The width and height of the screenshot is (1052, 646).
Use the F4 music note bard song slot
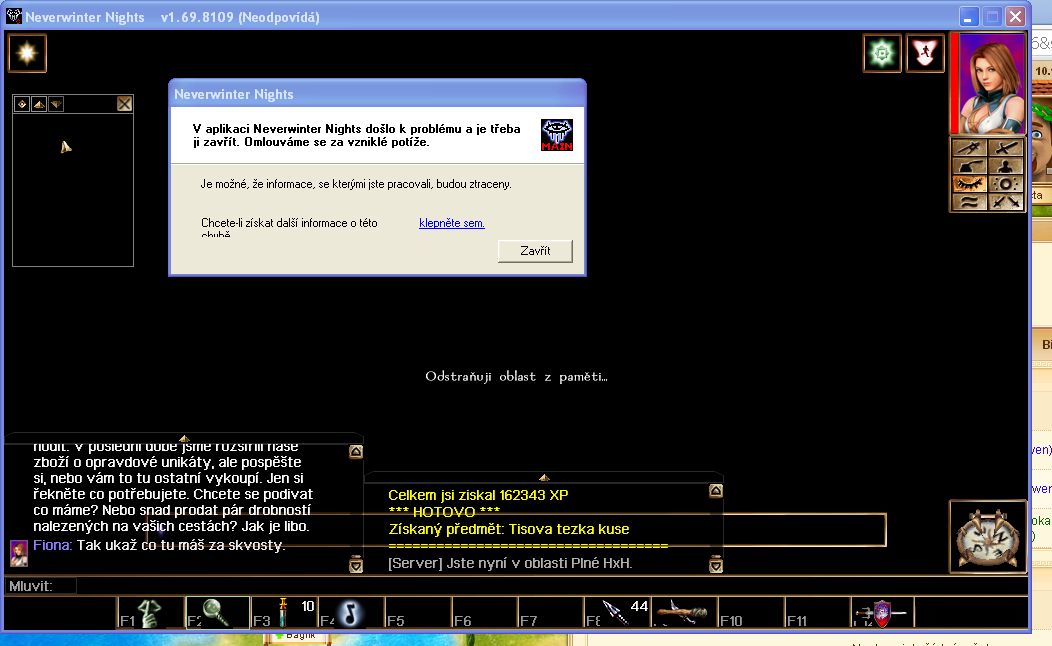click(351, 612)
